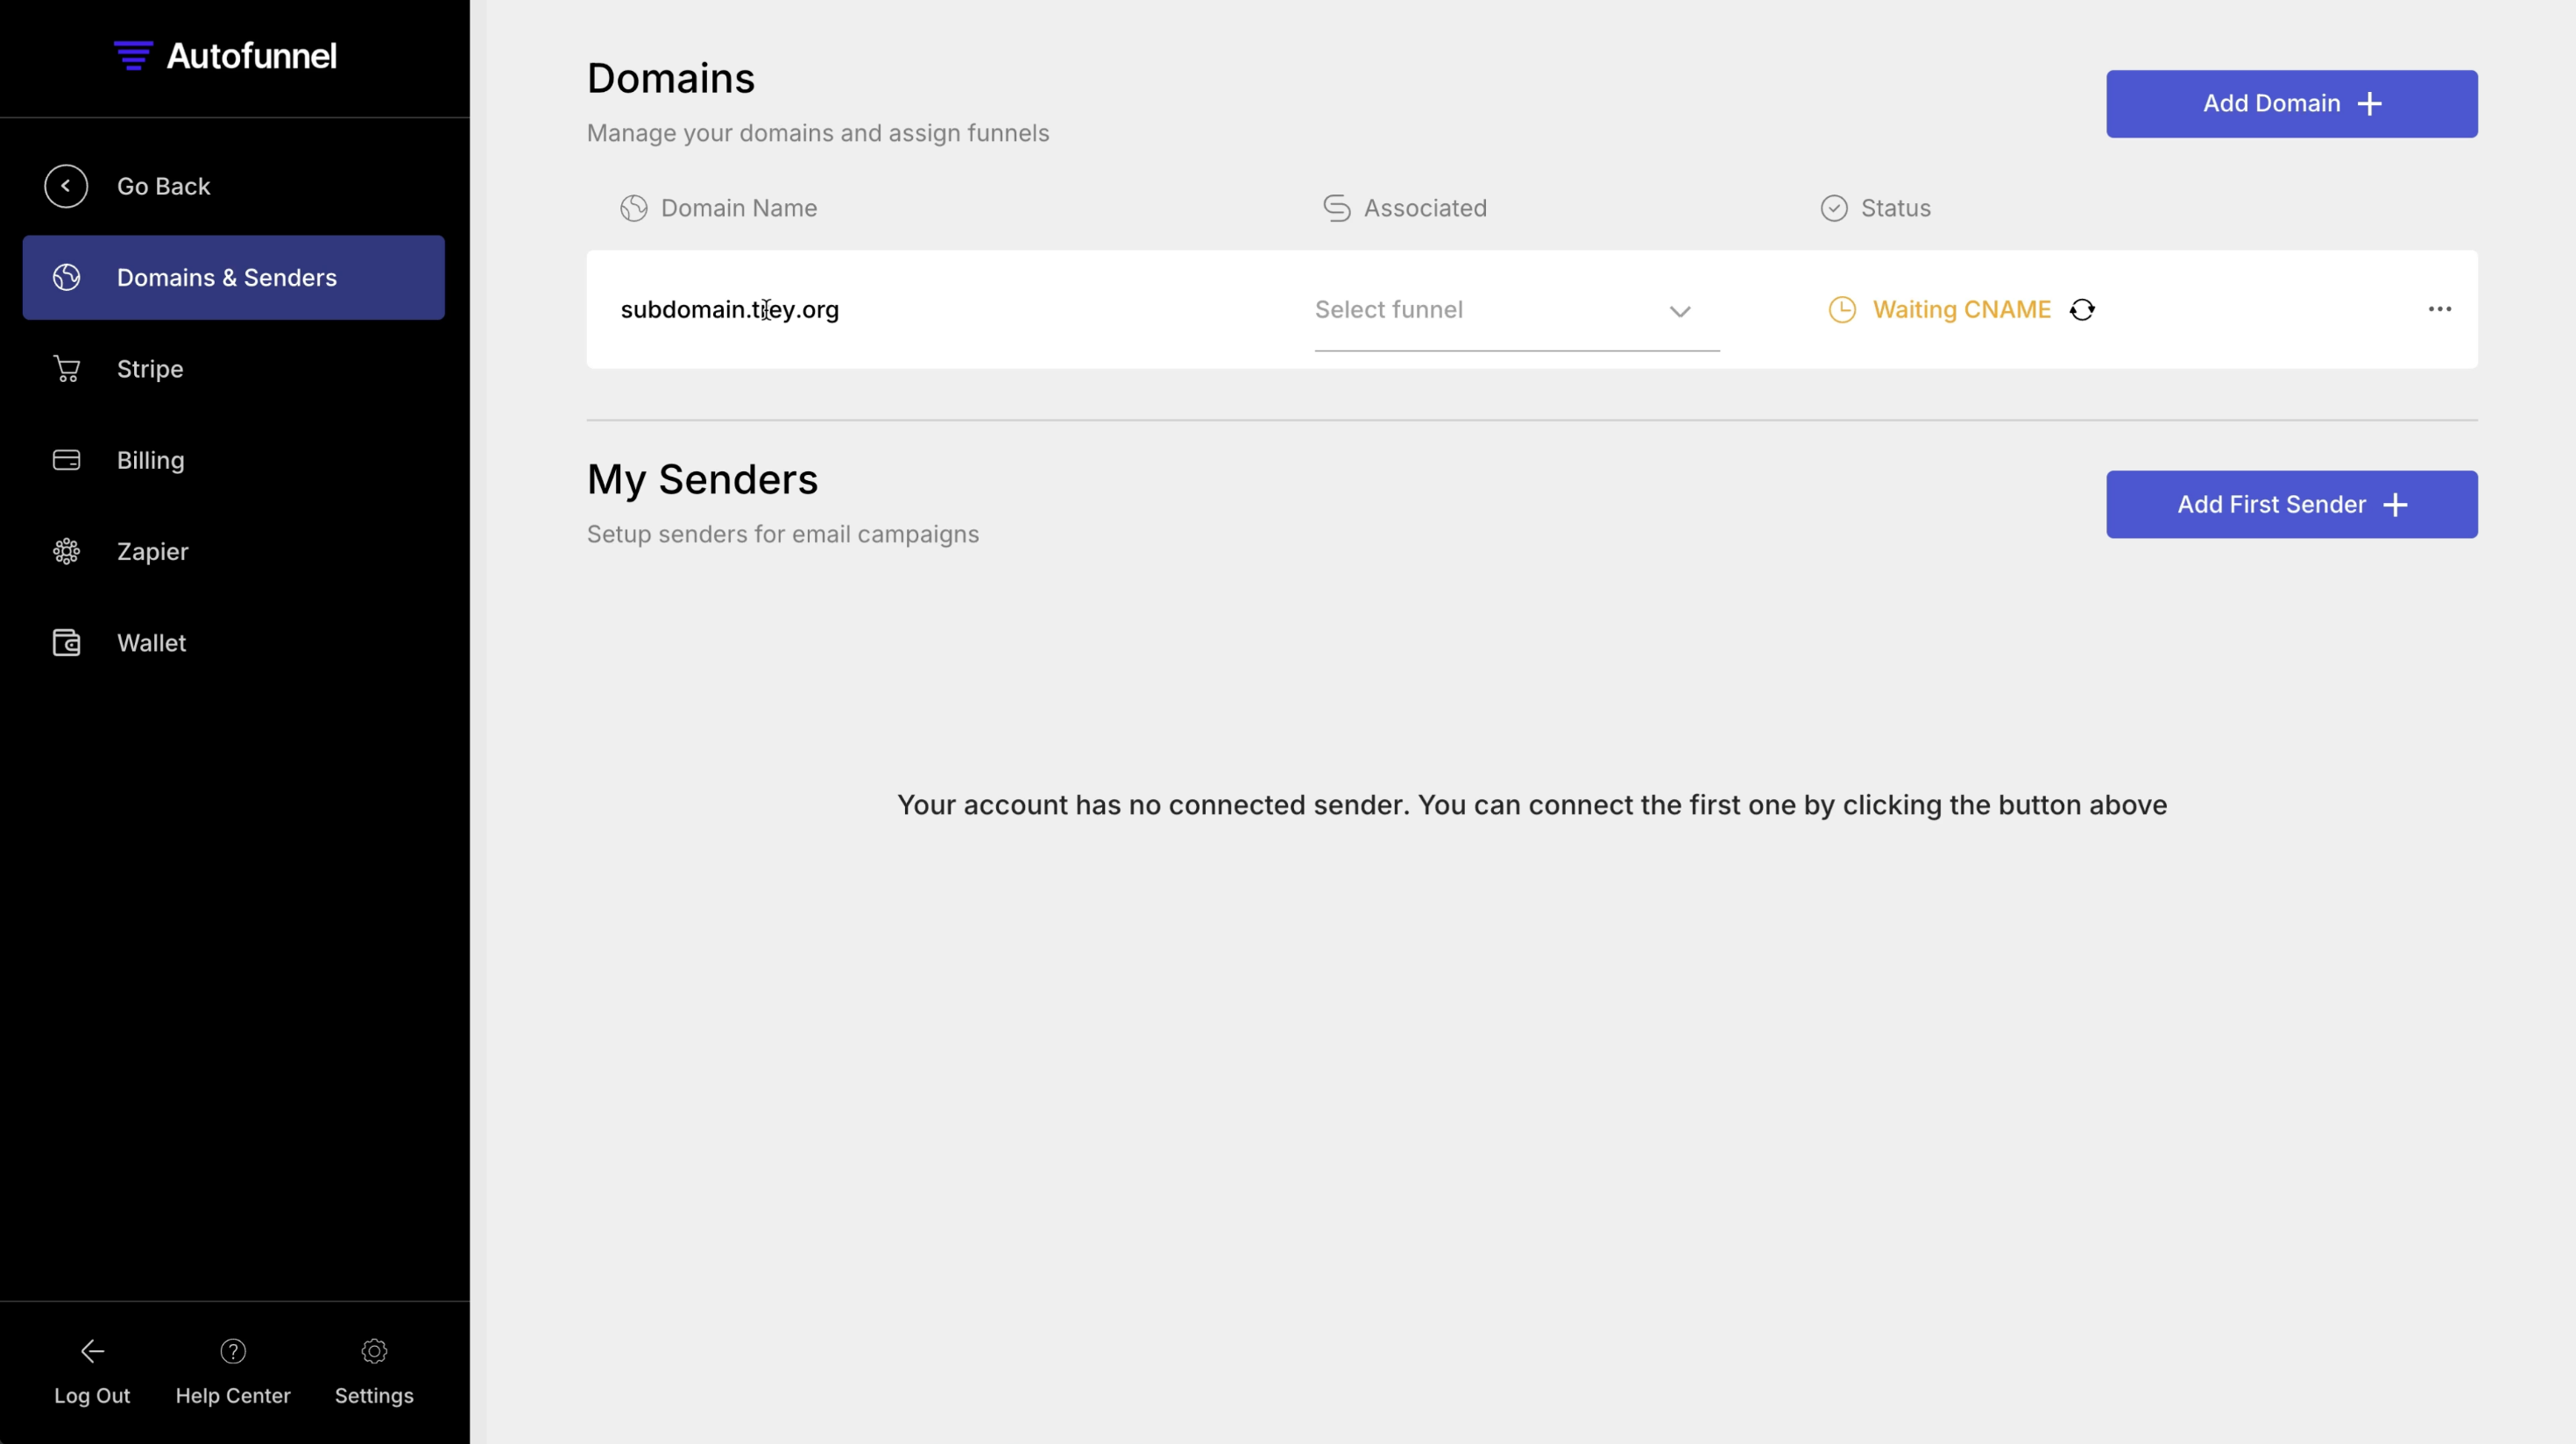Click the Add Domain button
The width and height of the screenshot is (2576, 1444).
[x=2292, y=104]
